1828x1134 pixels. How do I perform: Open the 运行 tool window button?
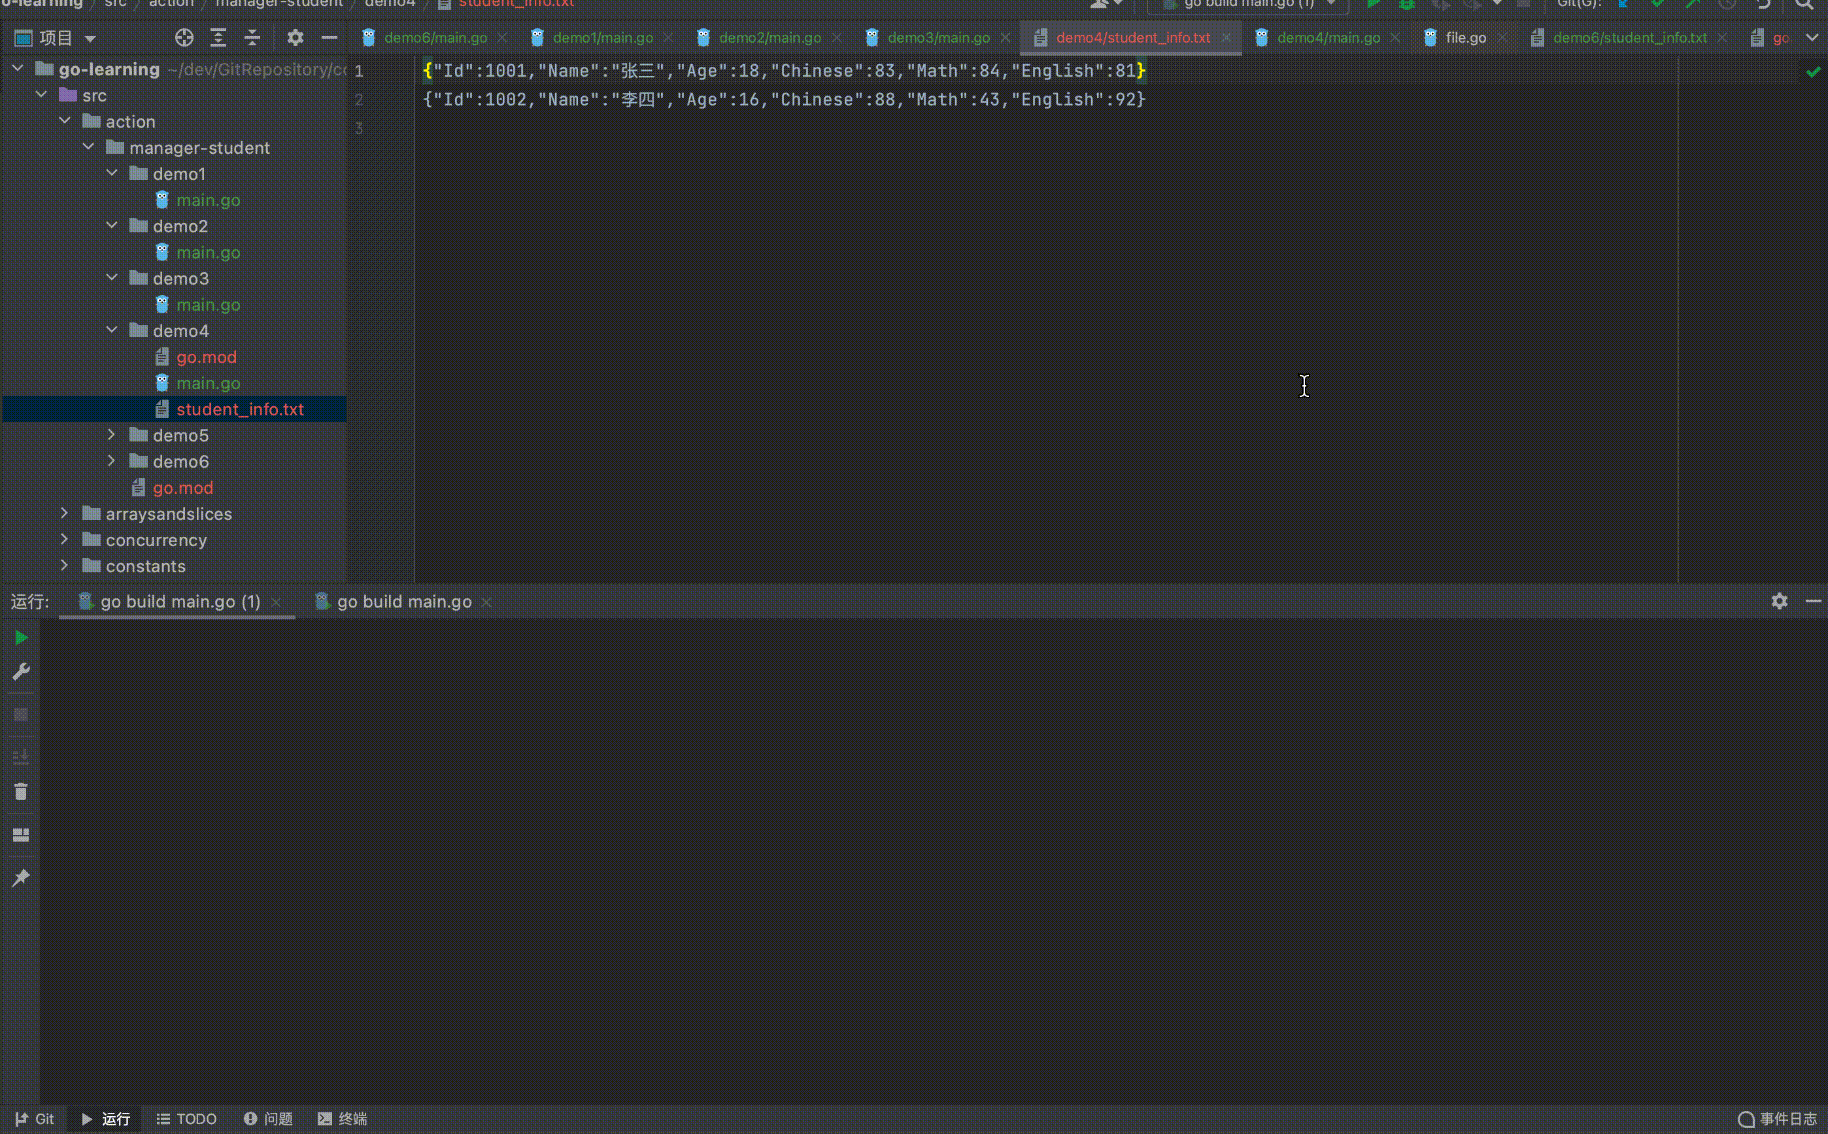pos(106,1119)
